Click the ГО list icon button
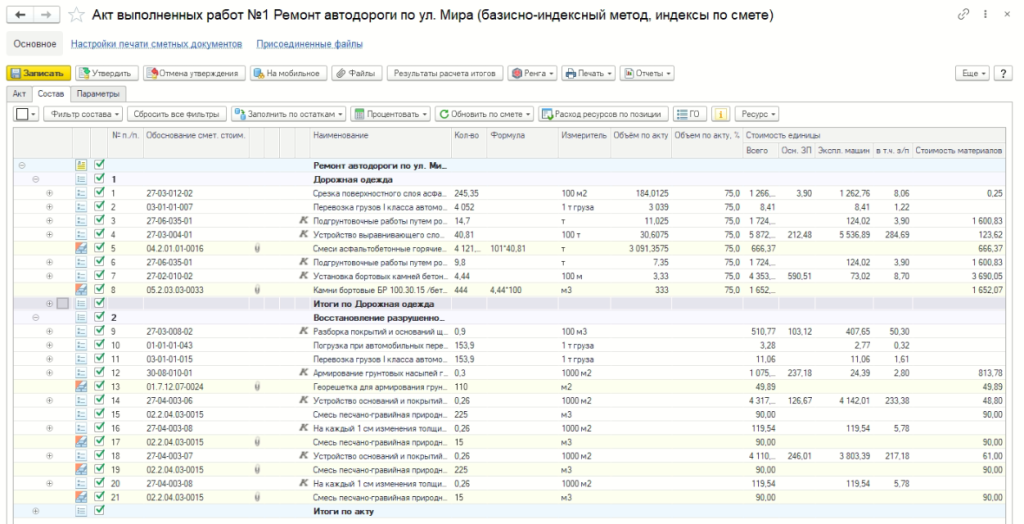 point(688,114)
